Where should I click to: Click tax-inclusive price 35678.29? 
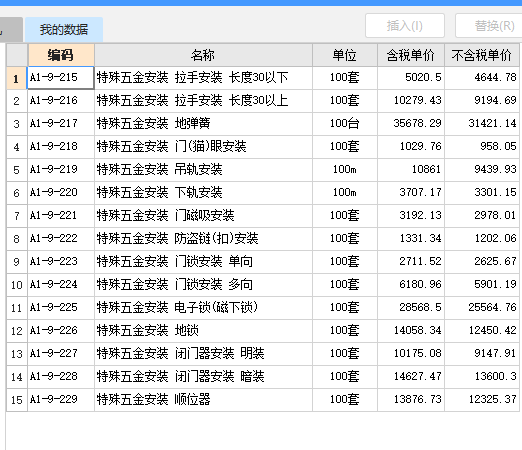pos(411,124)
